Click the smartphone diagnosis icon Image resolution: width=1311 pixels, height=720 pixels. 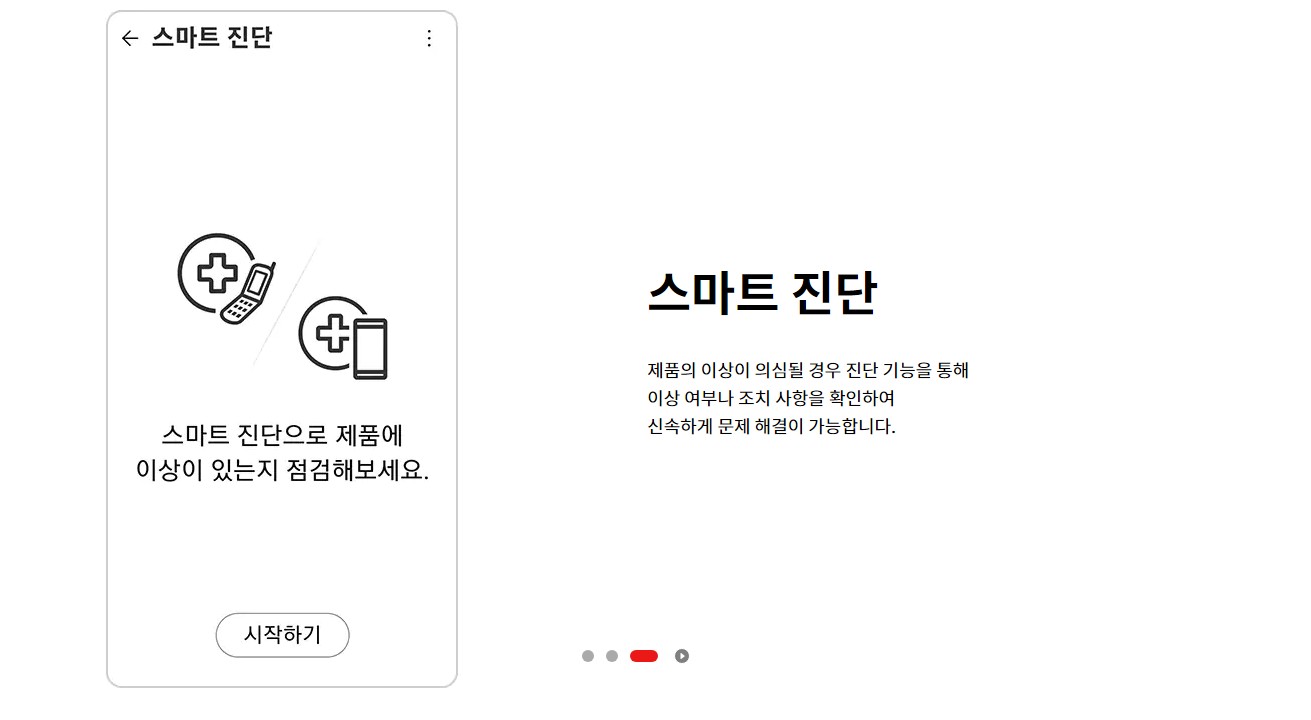click(370, 348)
